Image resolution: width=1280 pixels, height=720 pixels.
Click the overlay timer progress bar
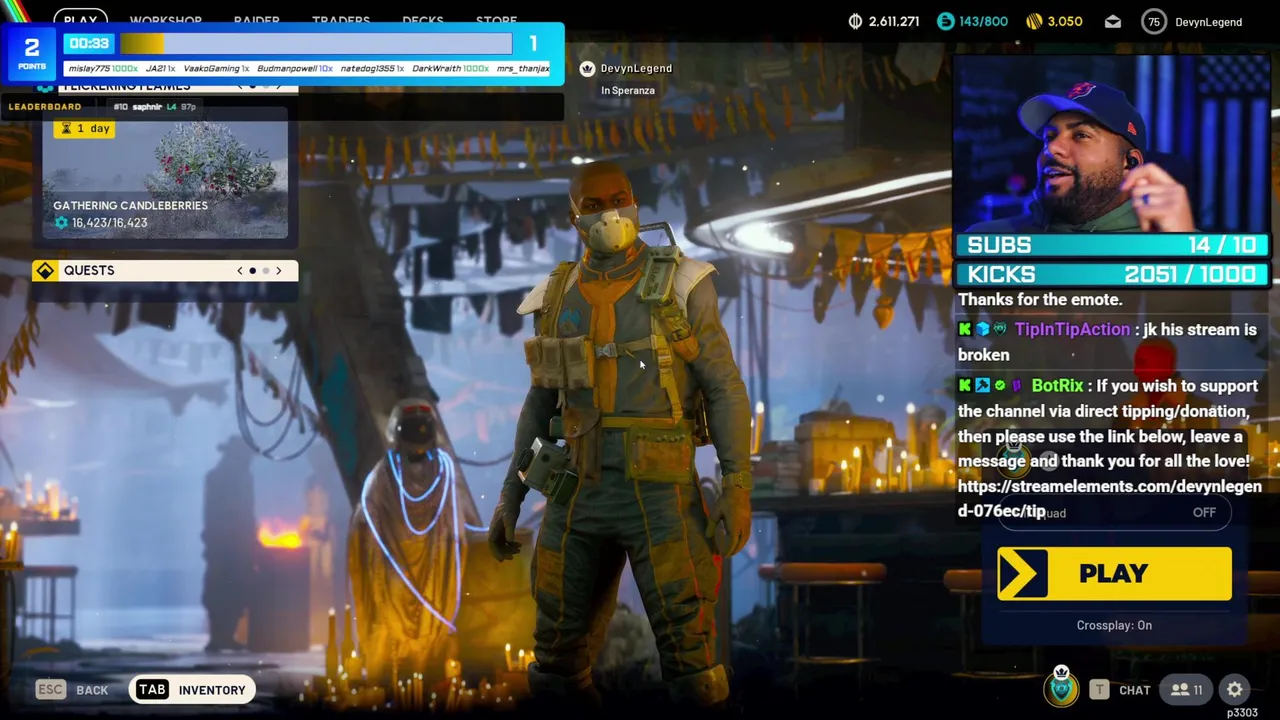[316, 43]
